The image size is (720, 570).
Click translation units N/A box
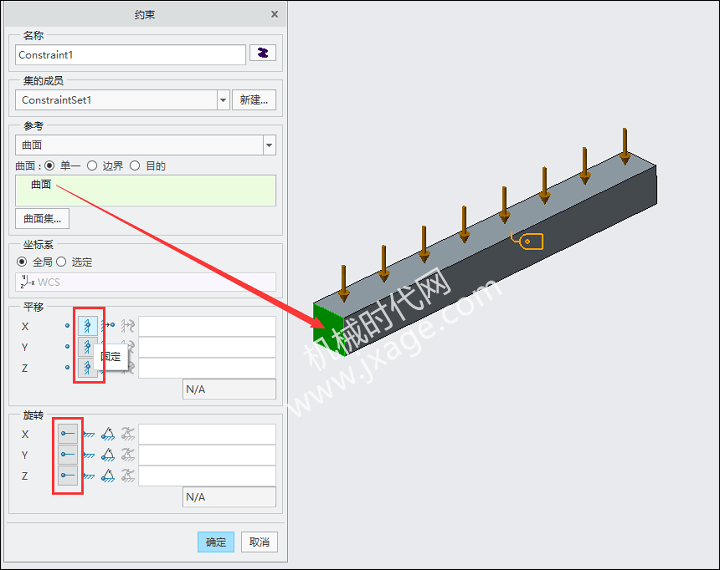click(x=229, y=389)
